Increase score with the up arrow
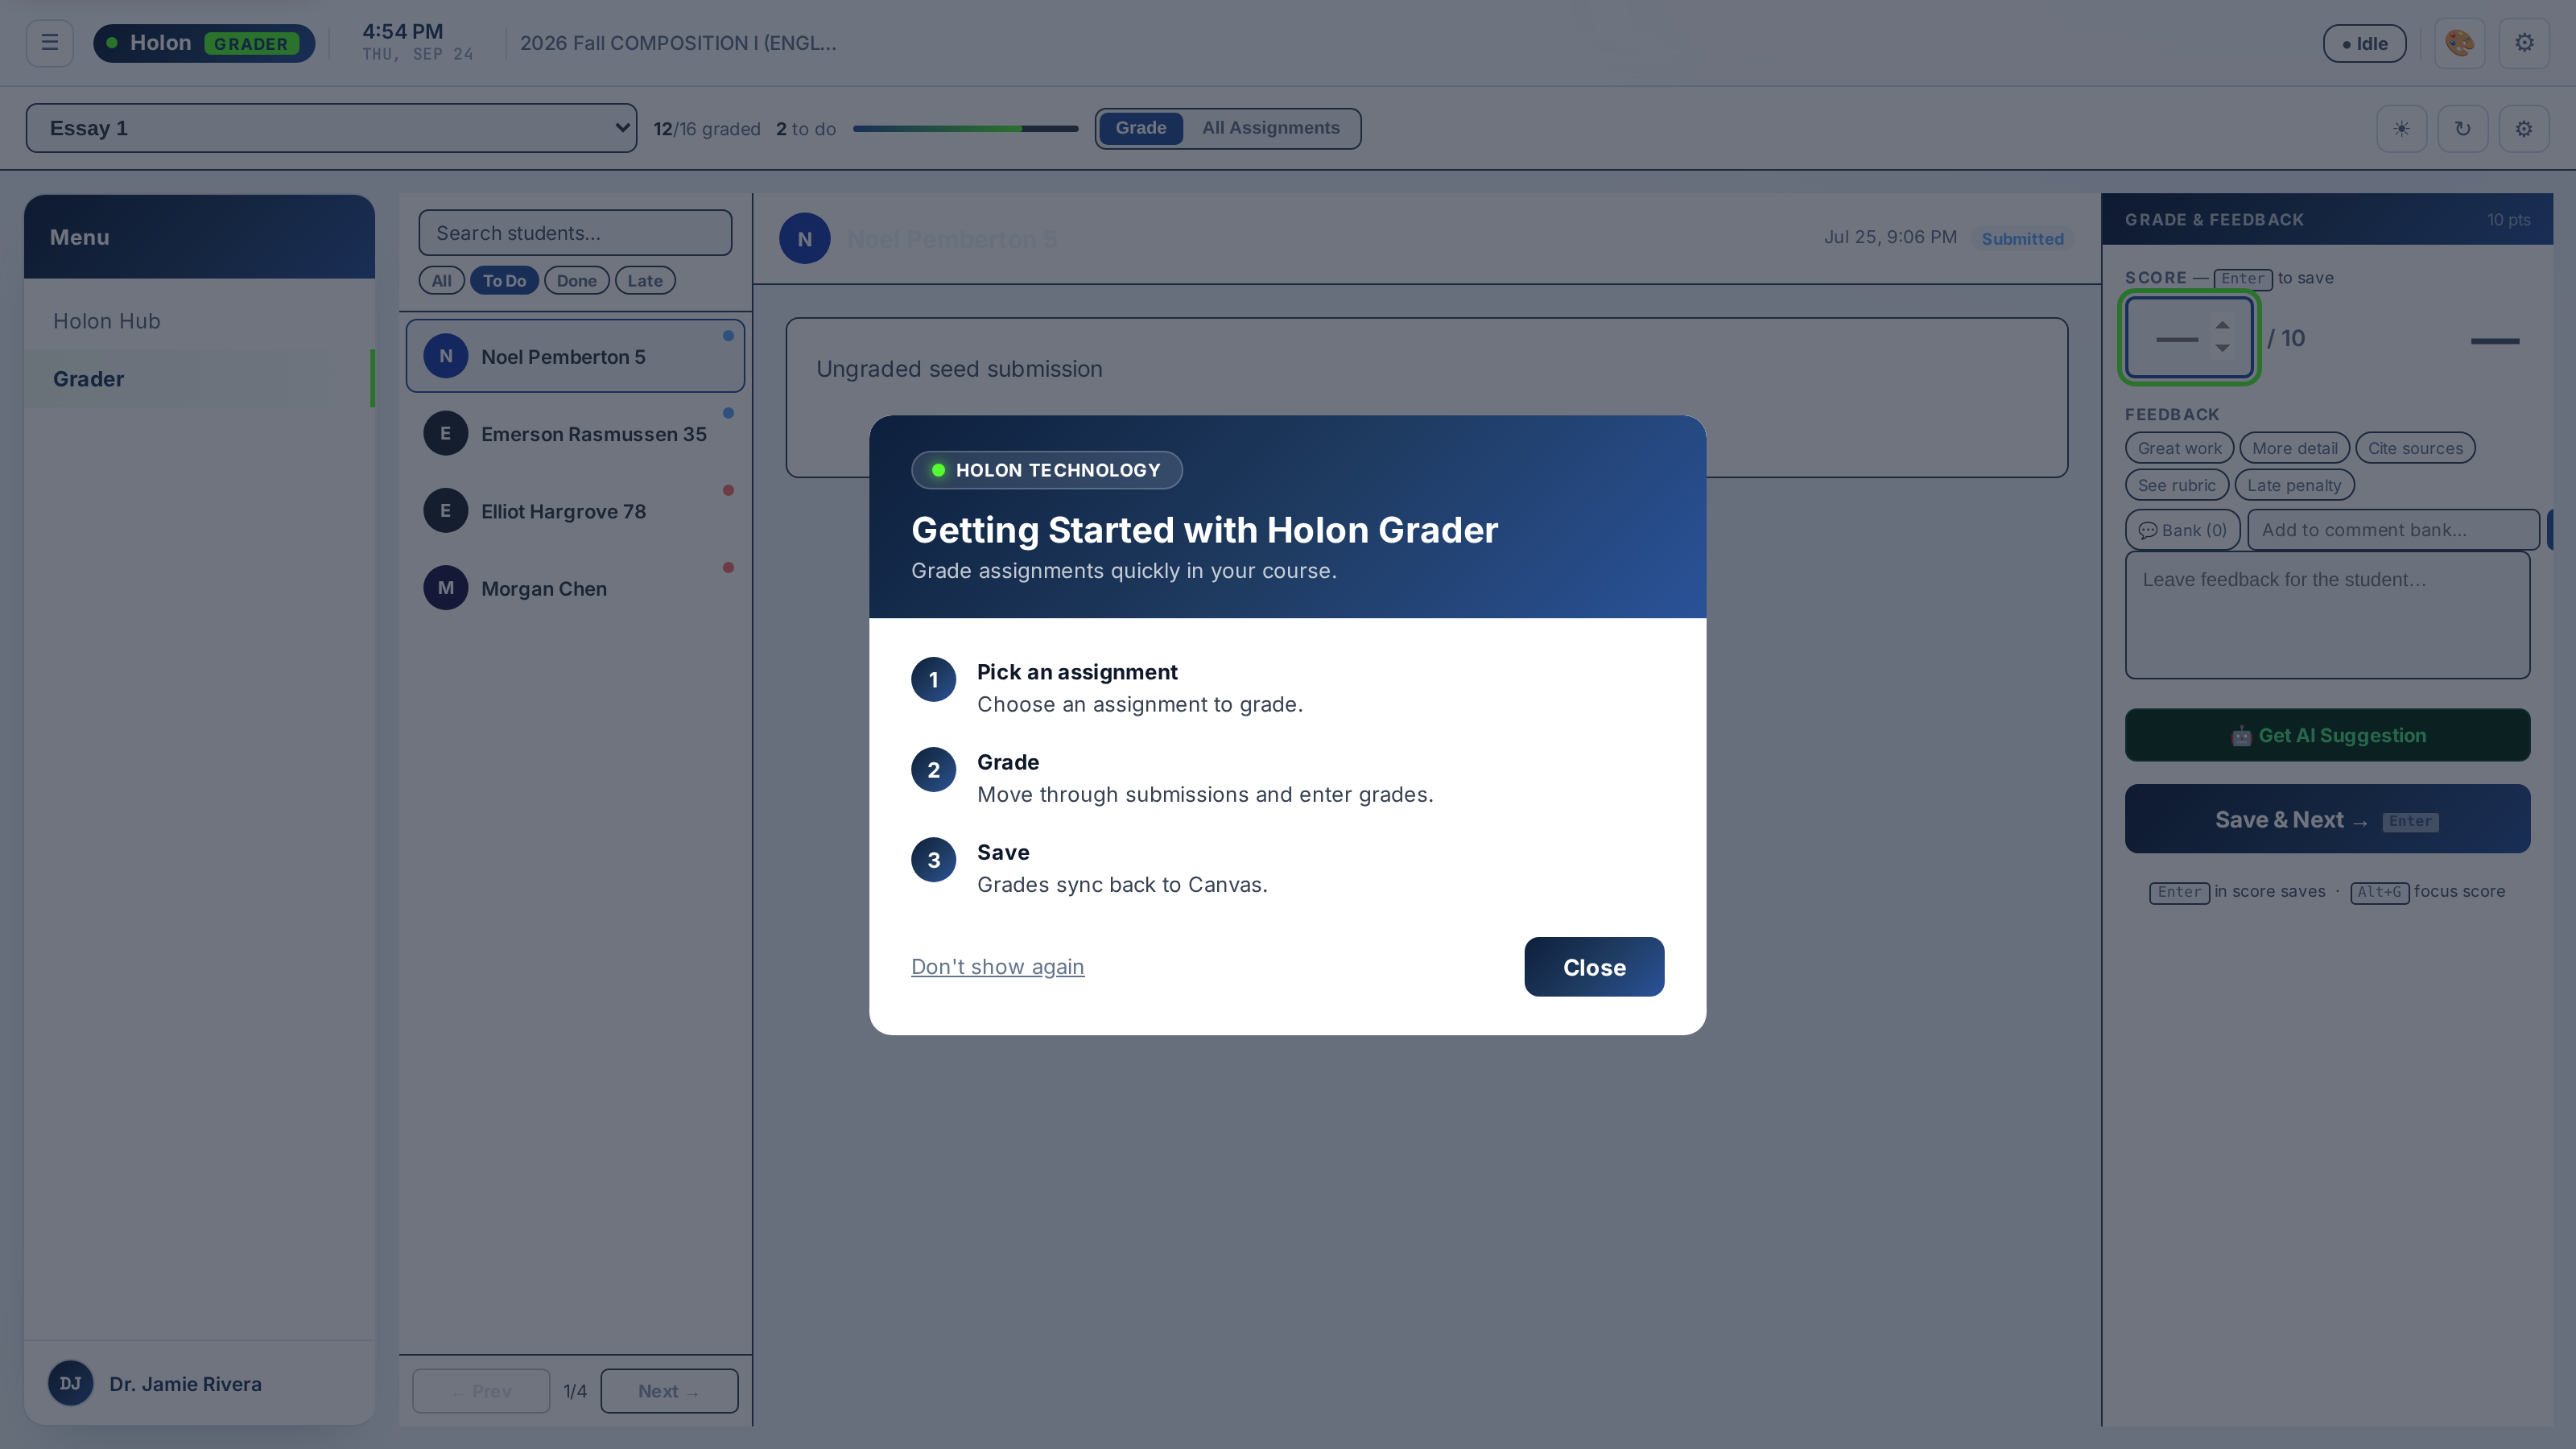The width and height of the screenshot is (2576, 1449). click(2222, 325)
